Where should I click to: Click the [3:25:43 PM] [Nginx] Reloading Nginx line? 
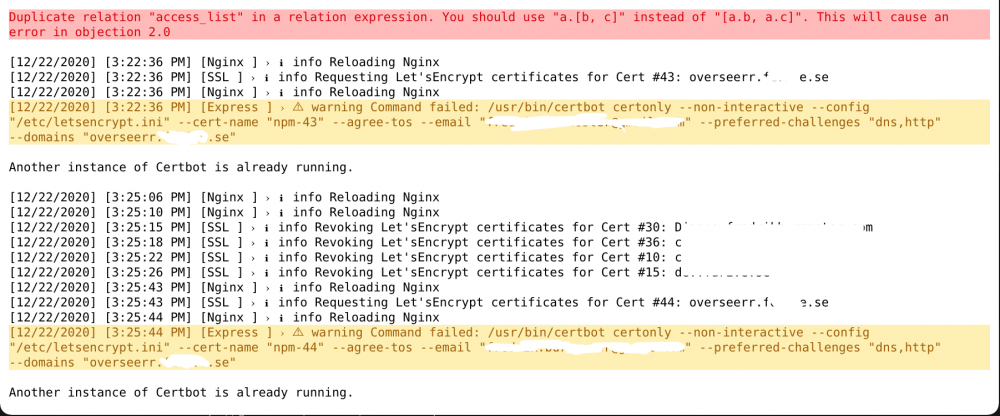tap(224, 287)
